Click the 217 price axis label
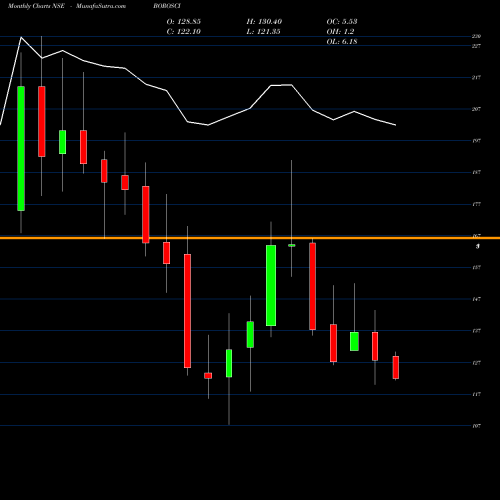Screen dimensions: 500x500 coord(476,77)
